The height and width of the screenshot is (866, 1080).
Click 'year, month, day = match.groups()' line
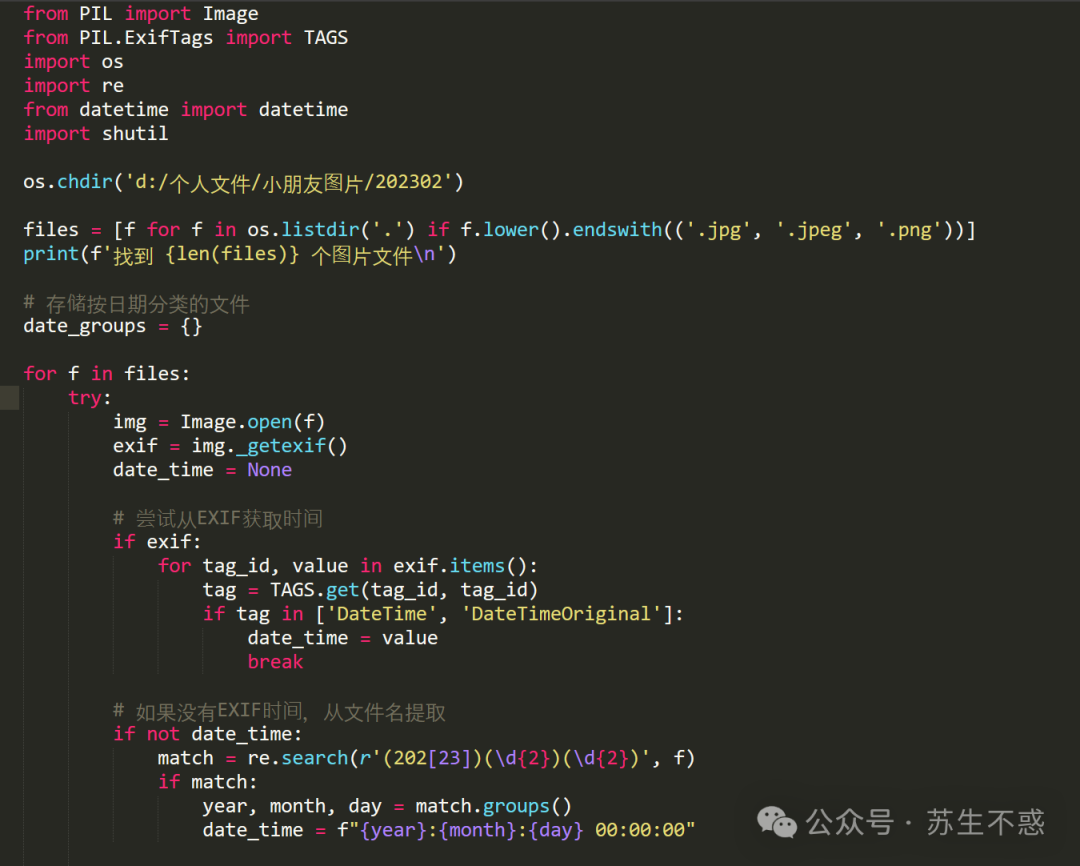point(387,806)
